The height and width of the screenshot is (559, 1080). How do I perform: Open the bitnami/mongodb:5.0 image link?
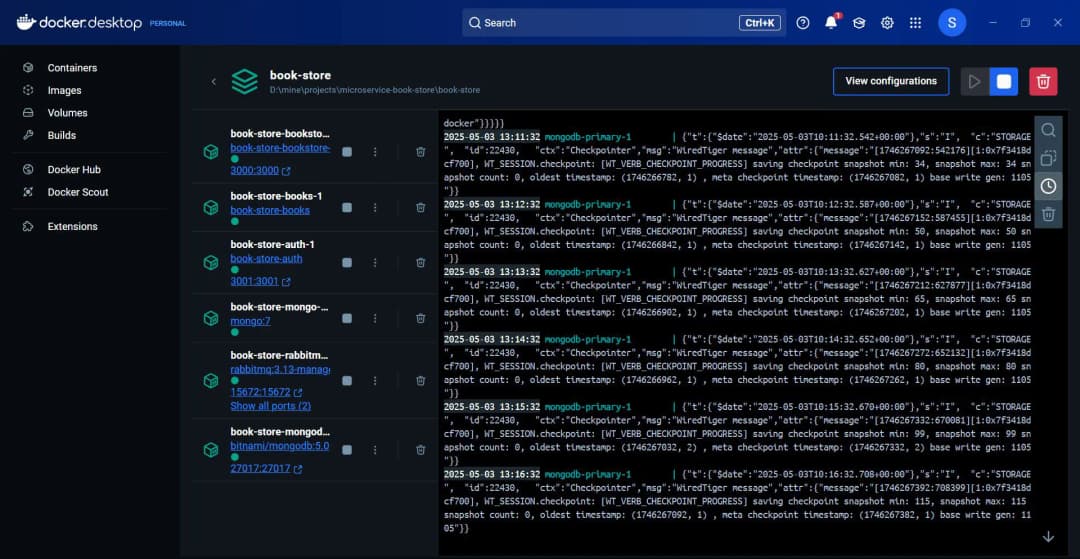pos(280,446)
